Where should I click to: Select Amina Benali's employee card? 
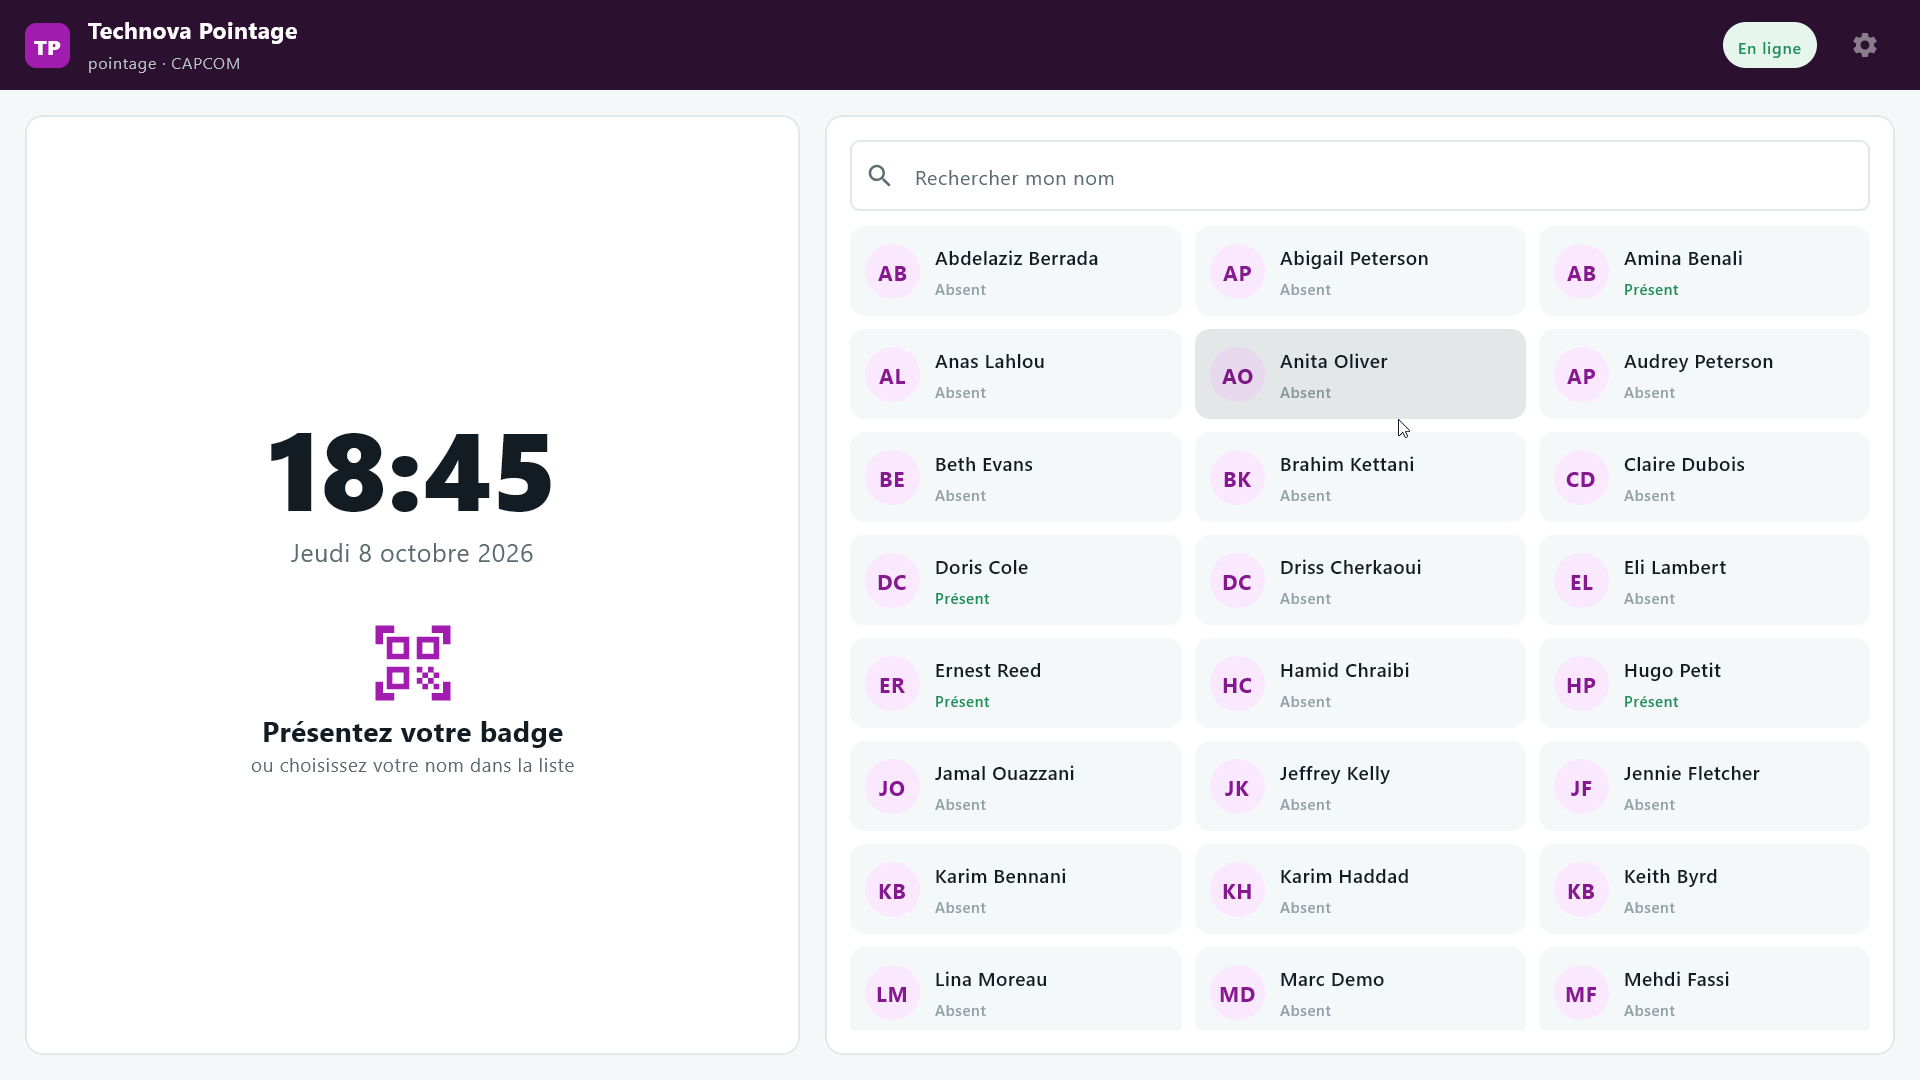coord(1704,271)
